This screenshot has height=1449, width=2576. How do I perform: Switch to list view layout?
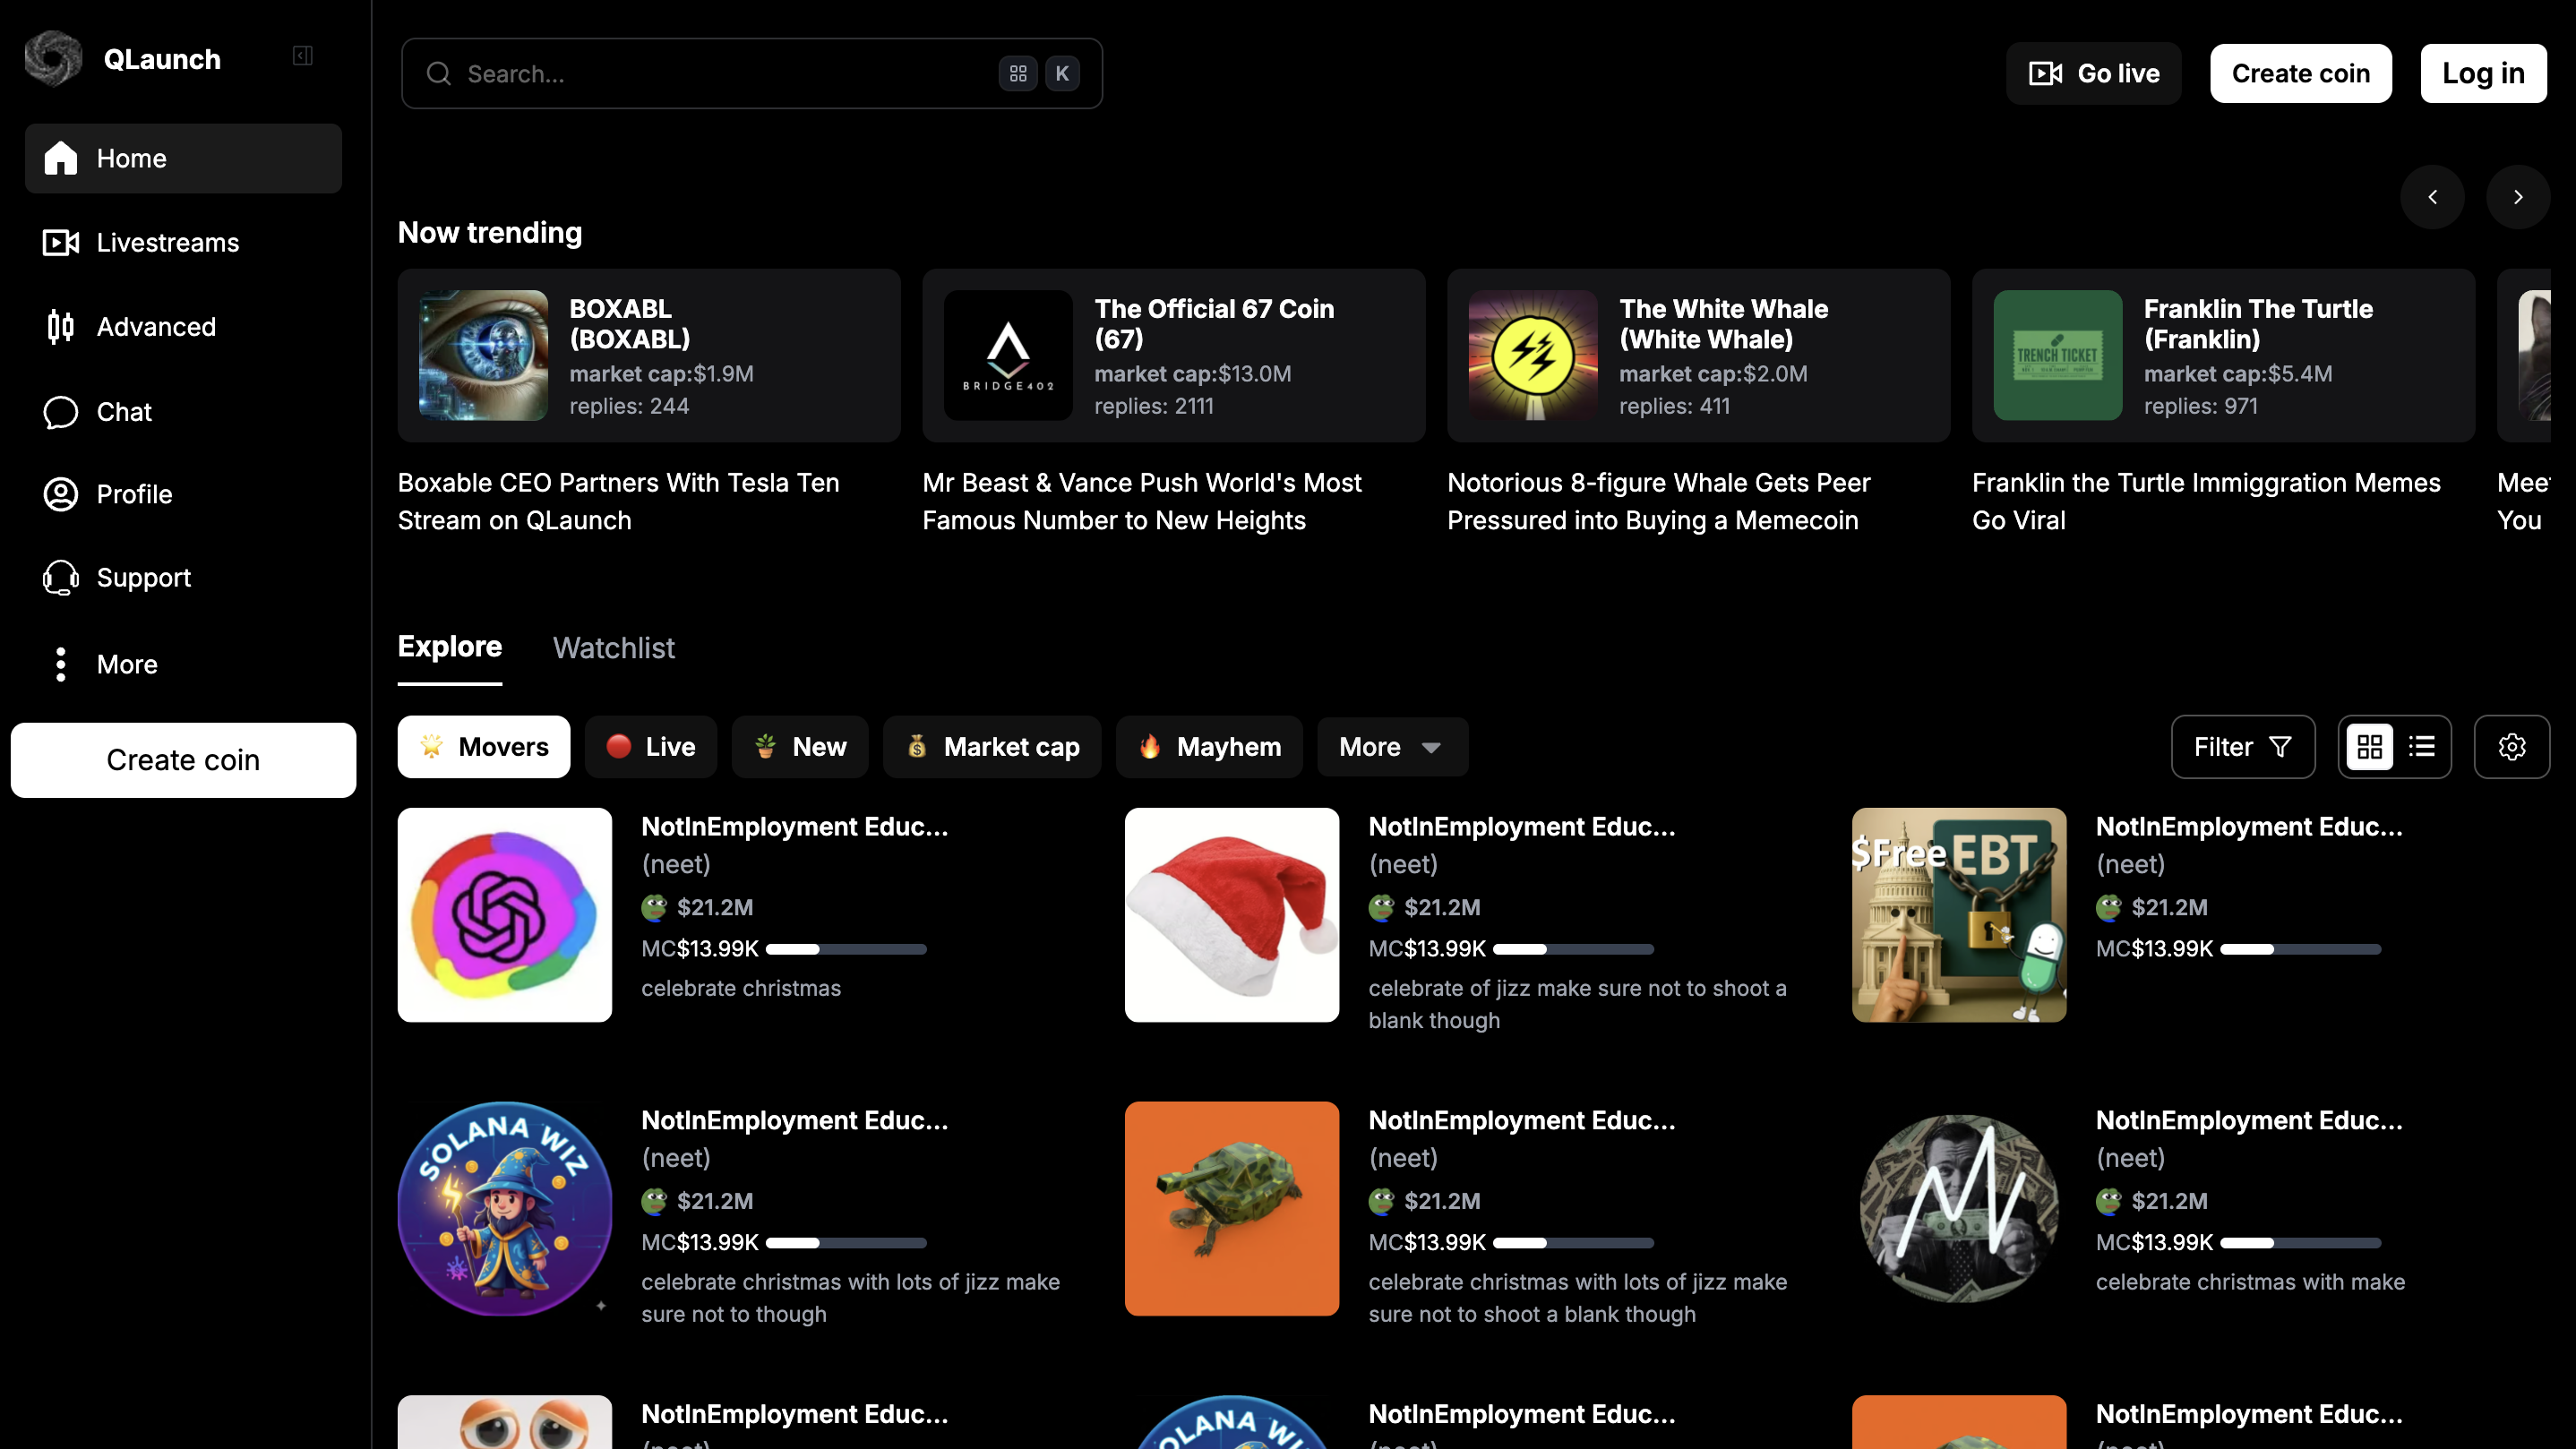[2422, 747]
